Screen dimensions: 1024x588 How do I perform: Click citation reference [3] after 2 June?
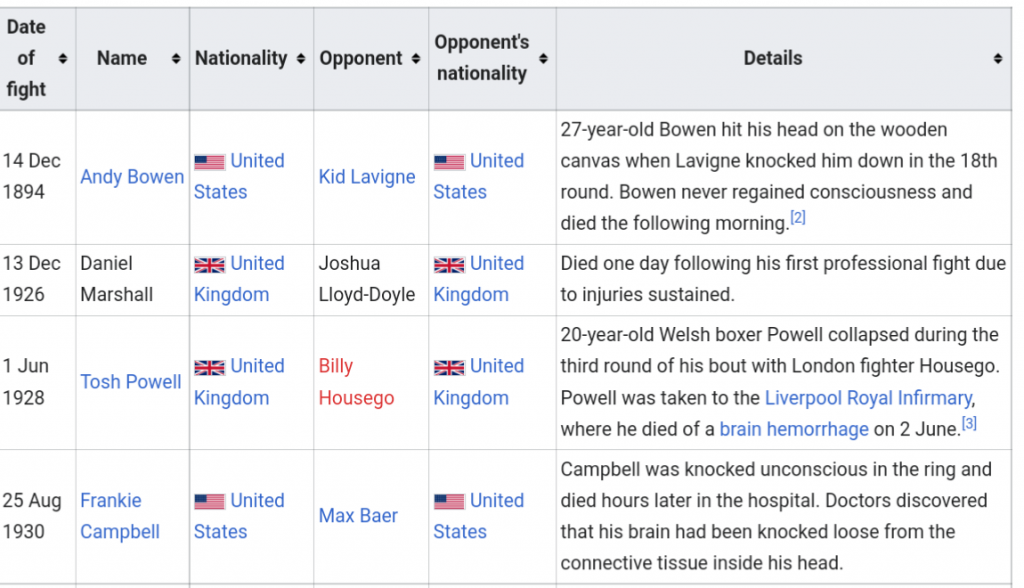pos(969,423)
